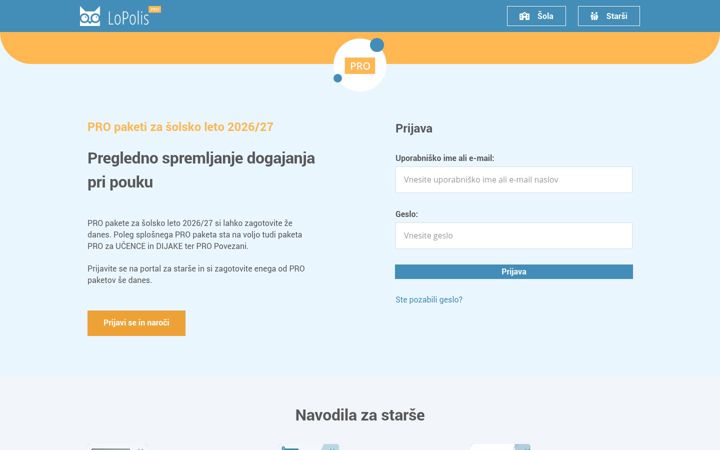Open the Starši portal button

608,16
